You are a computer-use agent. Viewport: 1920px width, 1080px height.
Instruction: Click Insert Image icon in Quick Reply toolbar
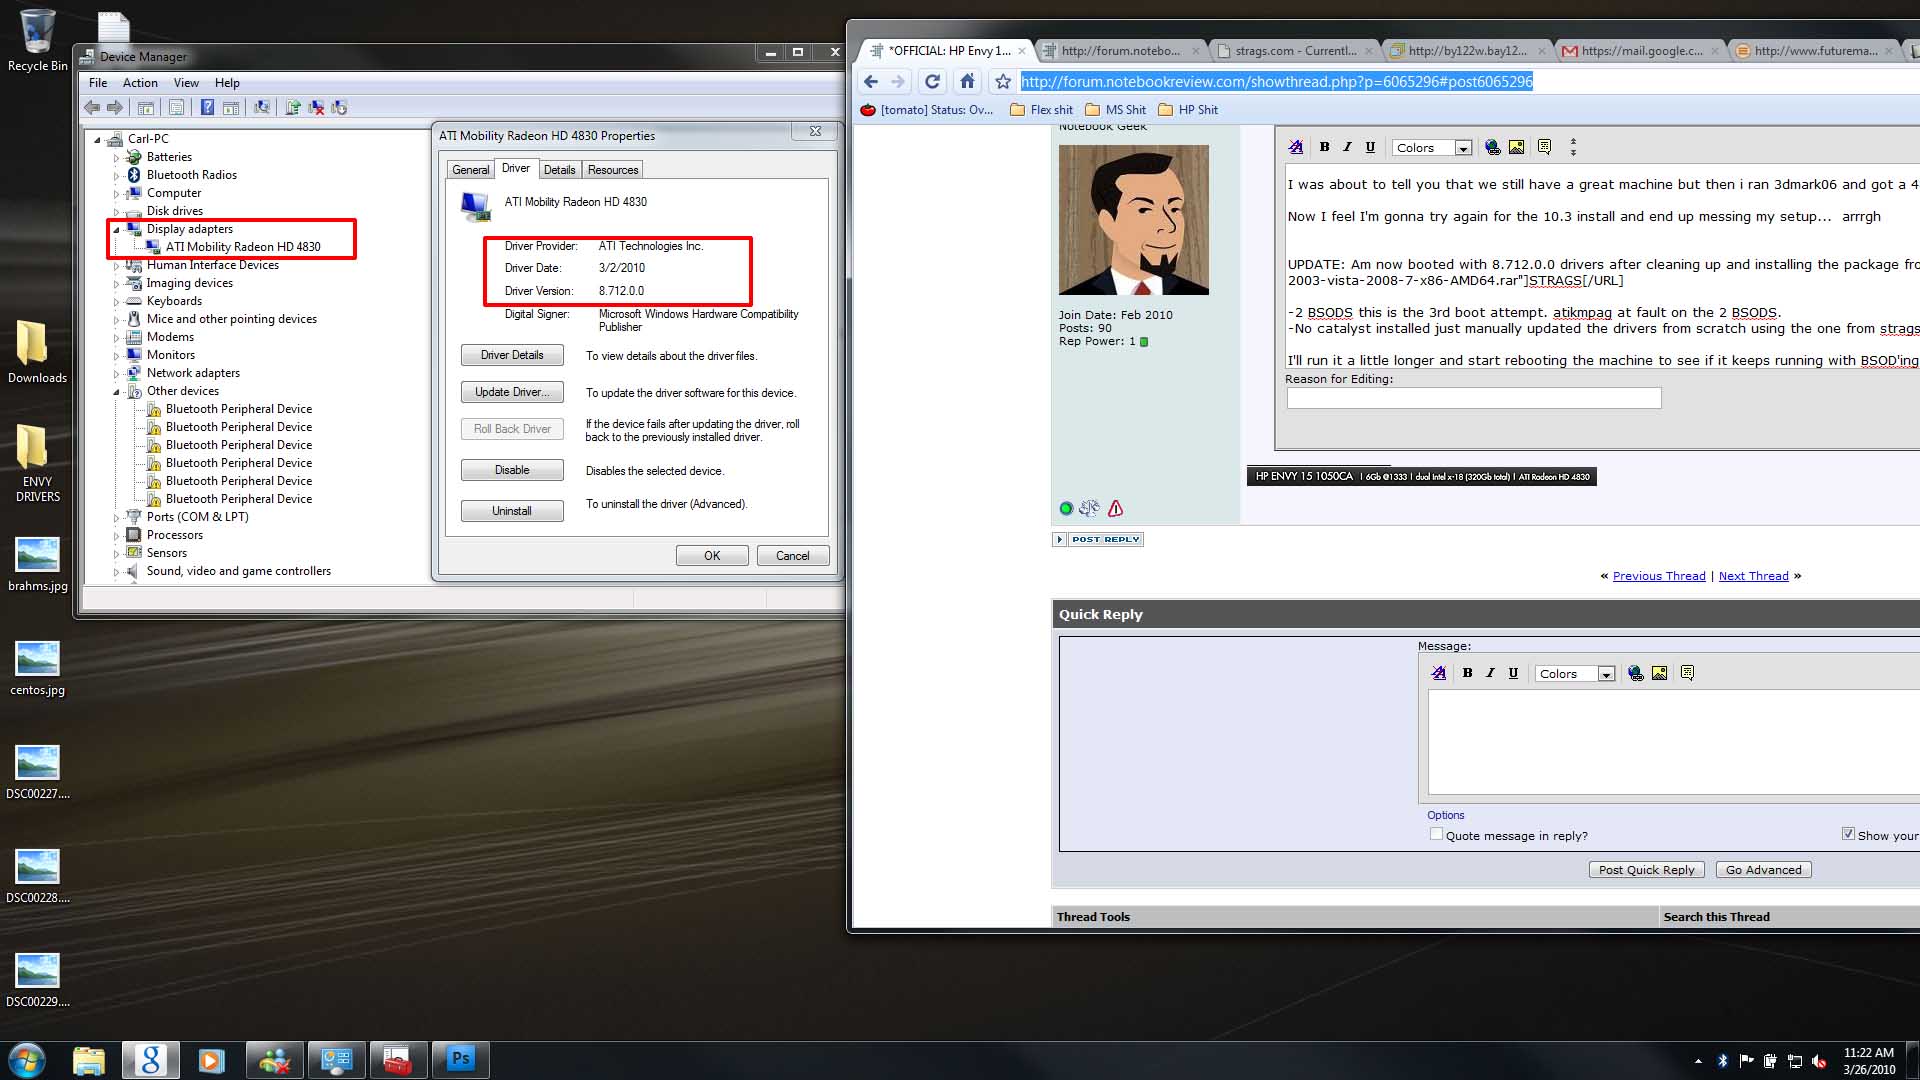click(1659, 673)
